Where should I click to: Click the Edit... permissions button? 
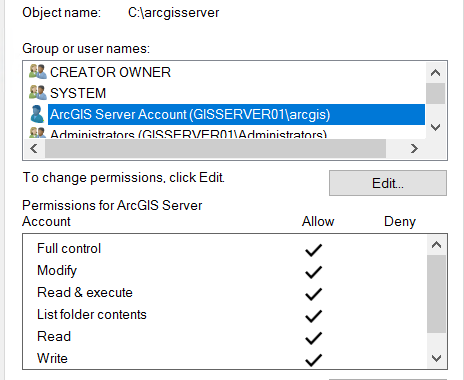[x=388, y=183]
